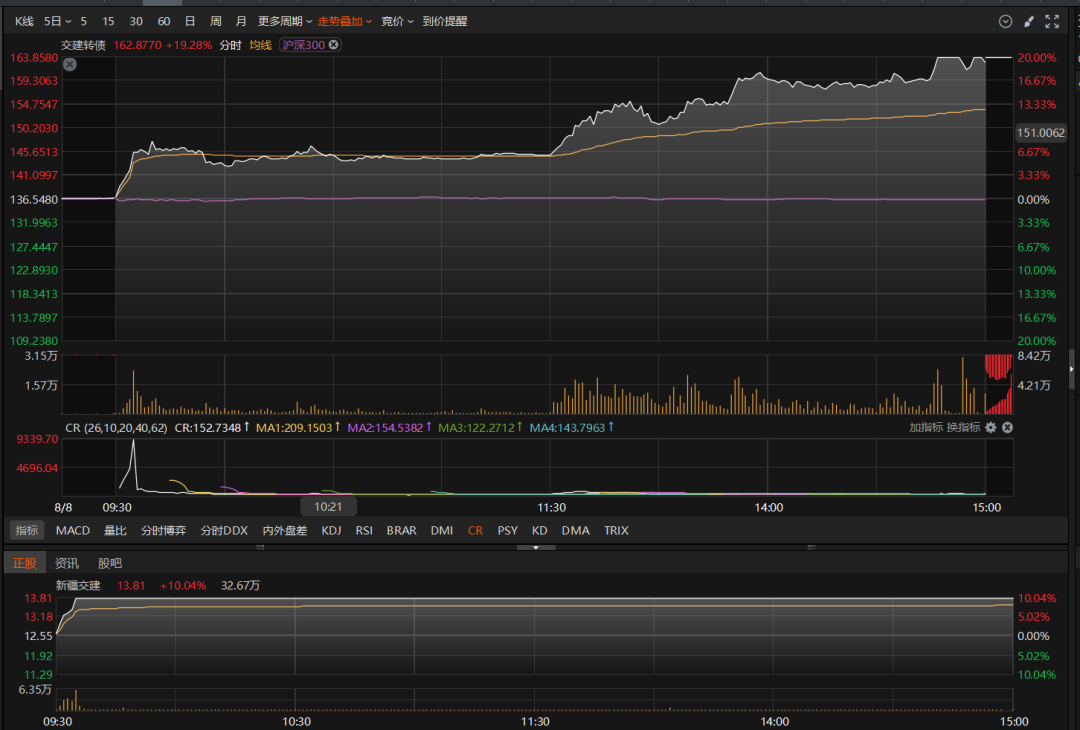Open the 更多周期 dropdown
The height and width of the screenshot is (730, 1080).
[x=284, y=21]
